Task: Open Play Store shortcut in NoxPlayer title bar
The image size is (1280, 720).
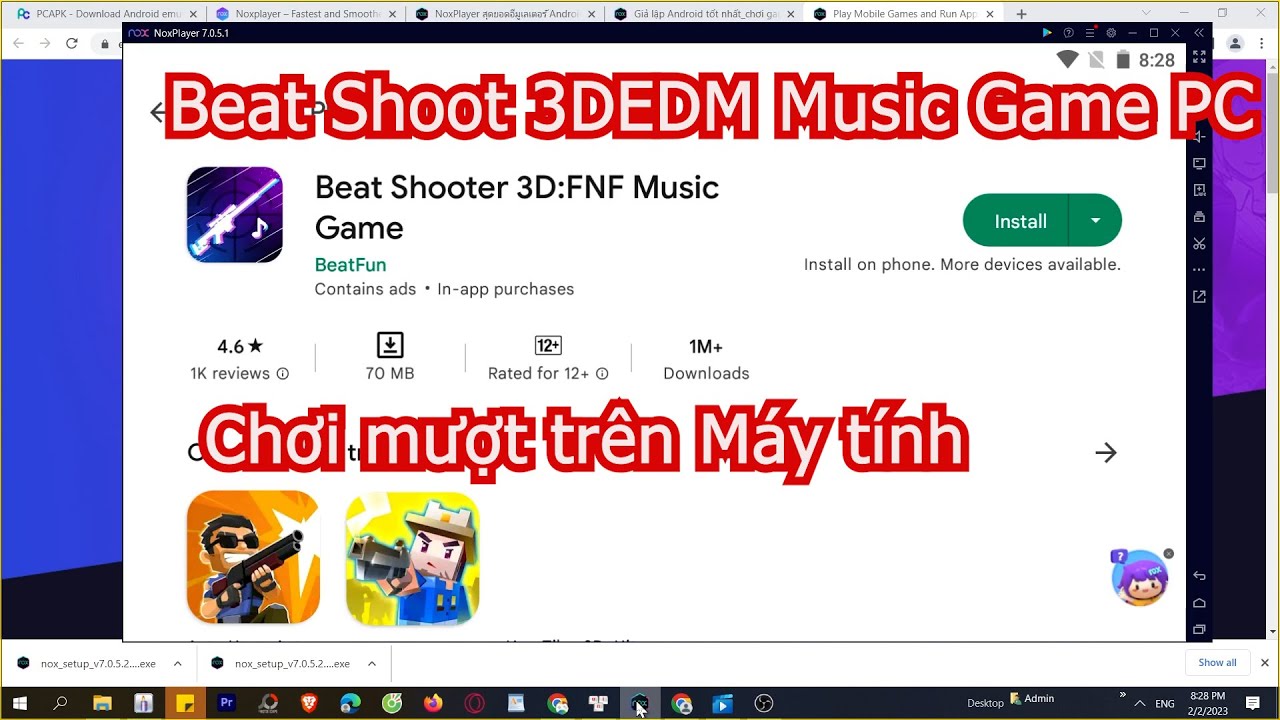Action: [1047, 33]
